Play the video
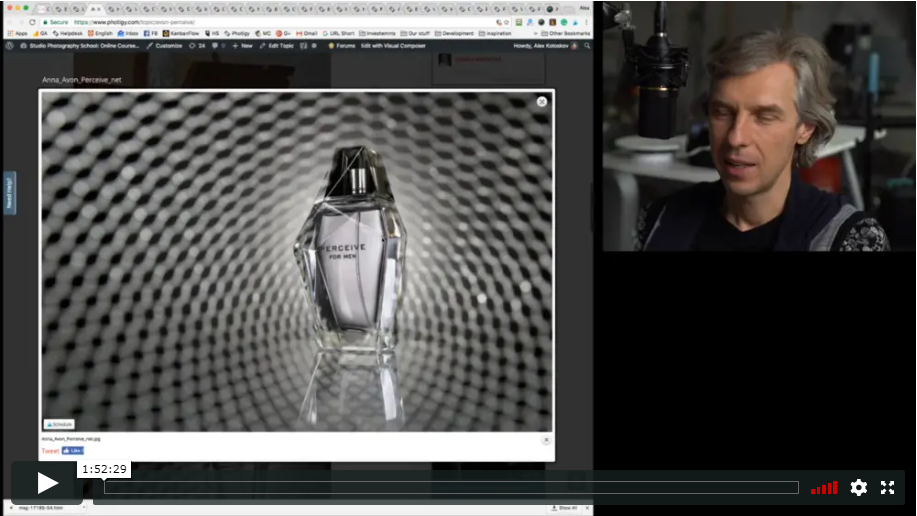 point(47,483)
